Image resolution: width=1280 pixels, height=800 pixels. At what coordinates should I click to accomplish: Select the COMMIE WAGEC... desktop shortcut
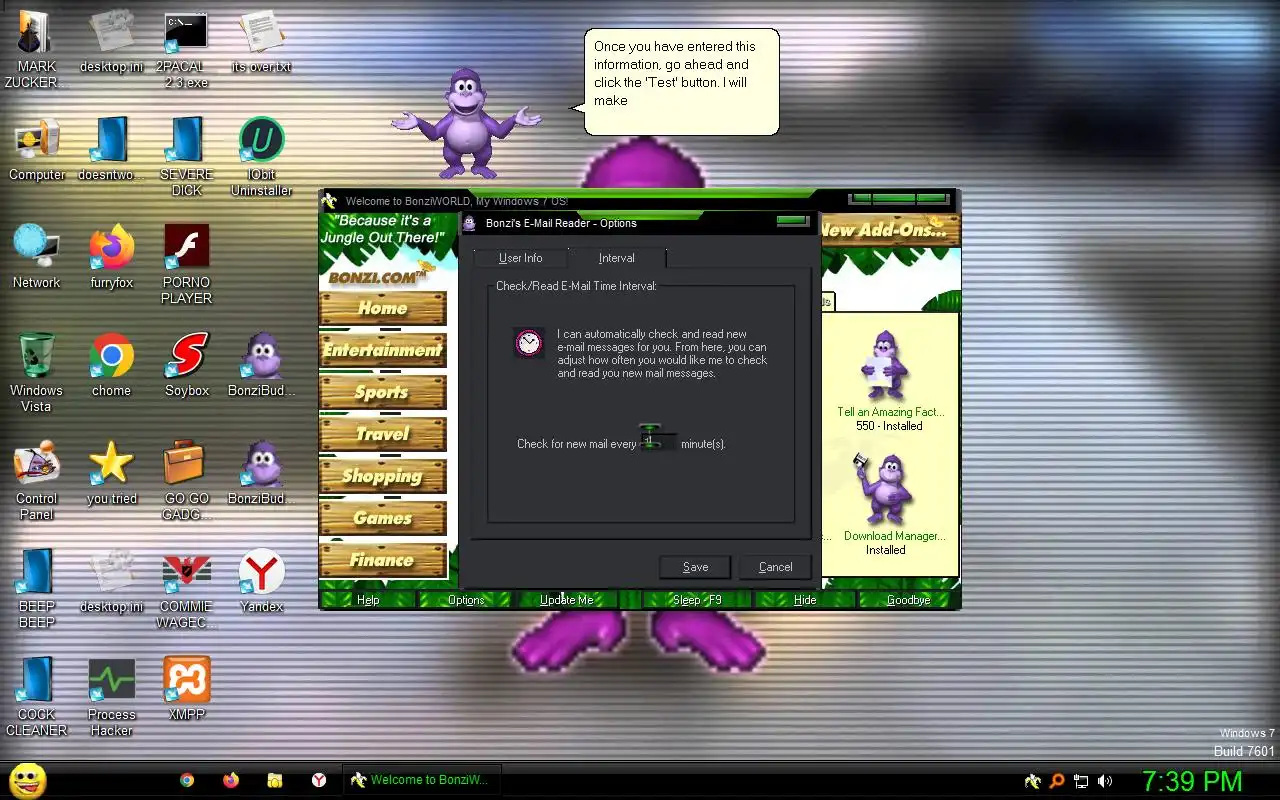tap(187, 588)
